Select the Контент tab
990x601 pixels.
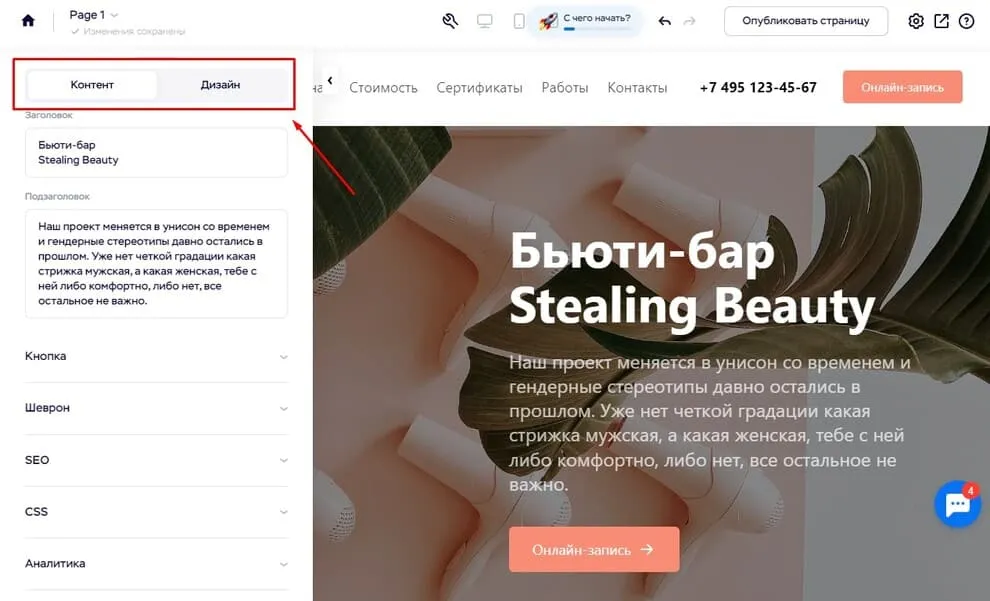[92, 85]
